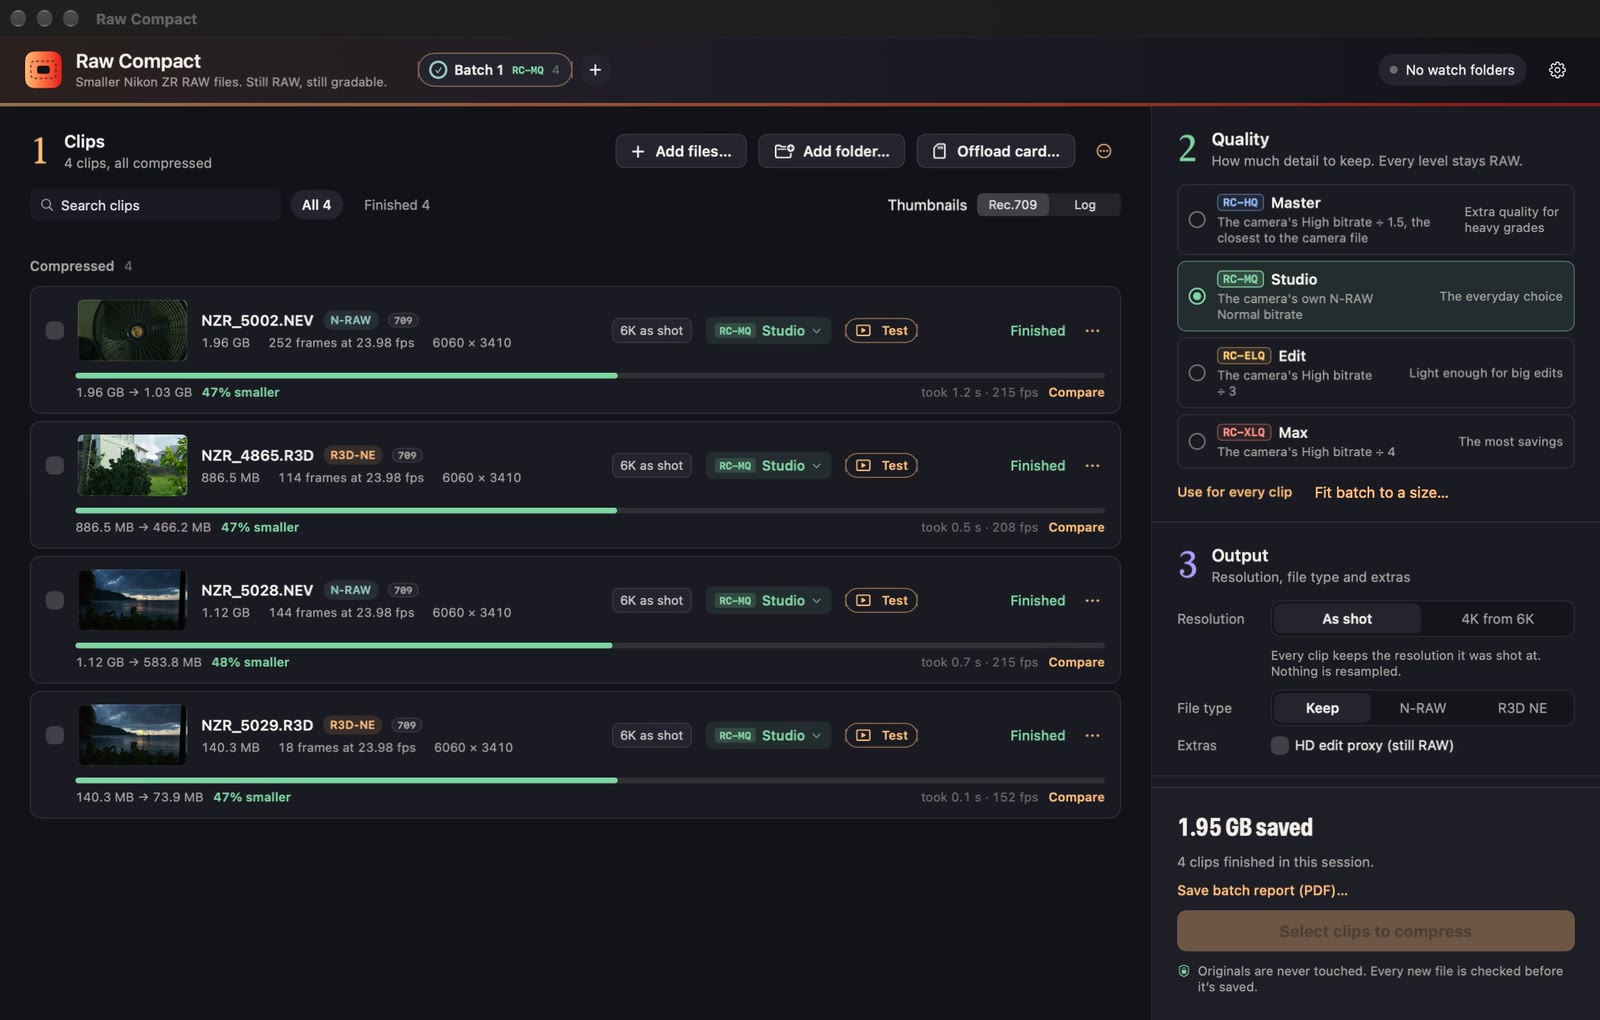Run a Test on NZR_5002.NEV

(881, 331)
